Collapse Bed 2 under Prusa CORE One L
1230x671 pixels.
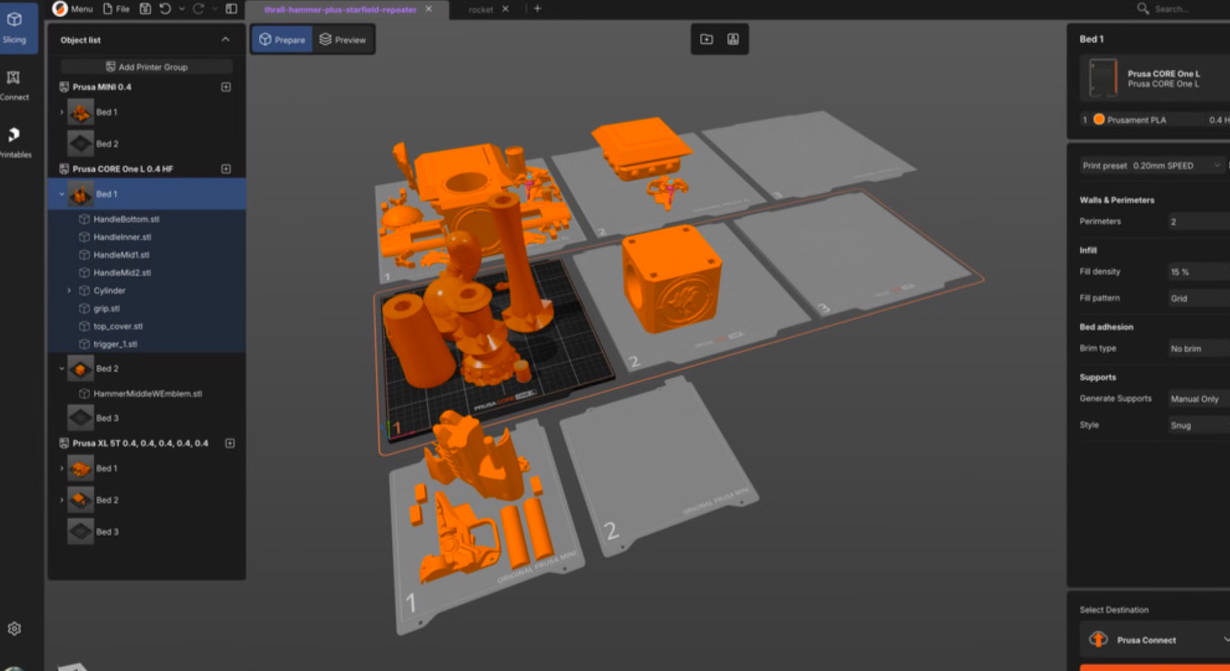coord(62,368)
